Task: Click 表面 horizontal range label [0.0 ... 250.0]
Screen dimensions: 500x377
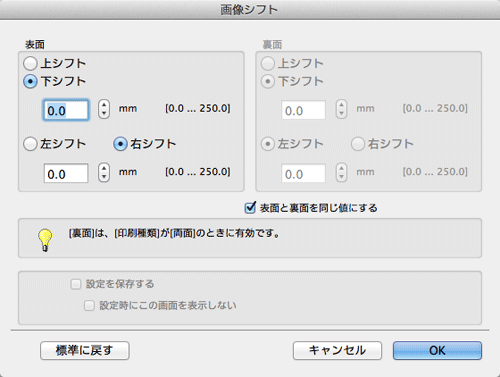Action: coord(198,172)
